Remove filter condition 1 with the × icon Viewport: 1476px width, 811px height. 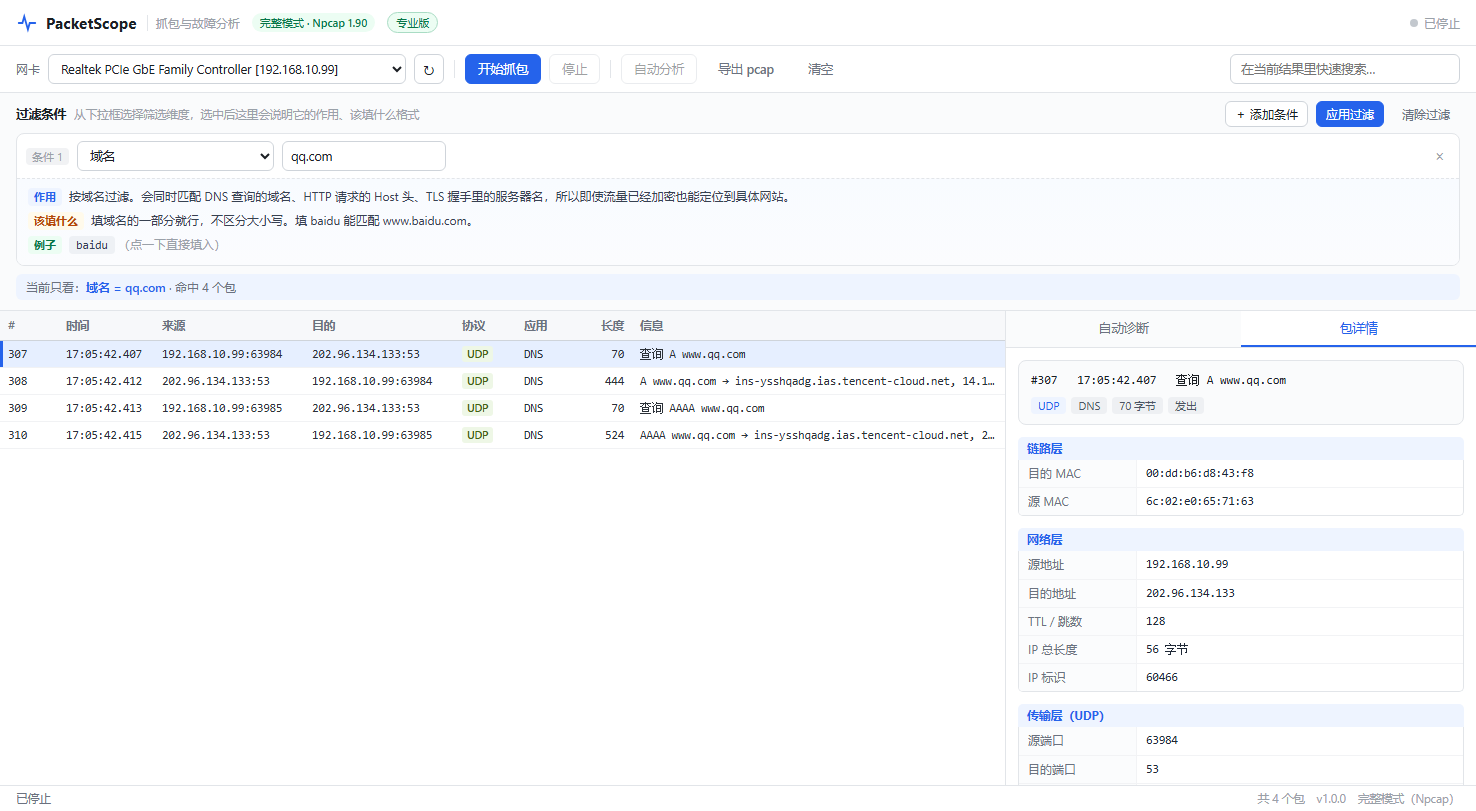(1440, 156)
